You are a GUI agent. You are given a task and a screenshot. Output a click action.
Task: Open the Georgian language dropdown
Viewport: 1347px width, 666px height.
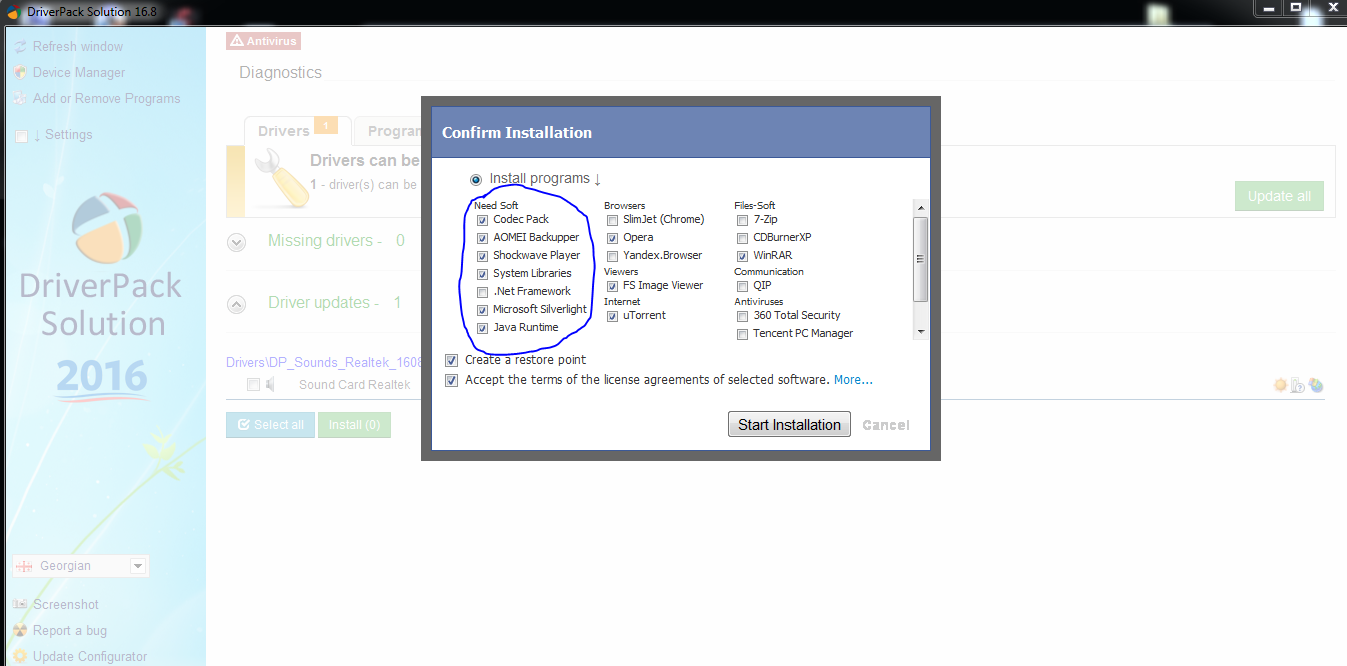(x=81, y=566)
